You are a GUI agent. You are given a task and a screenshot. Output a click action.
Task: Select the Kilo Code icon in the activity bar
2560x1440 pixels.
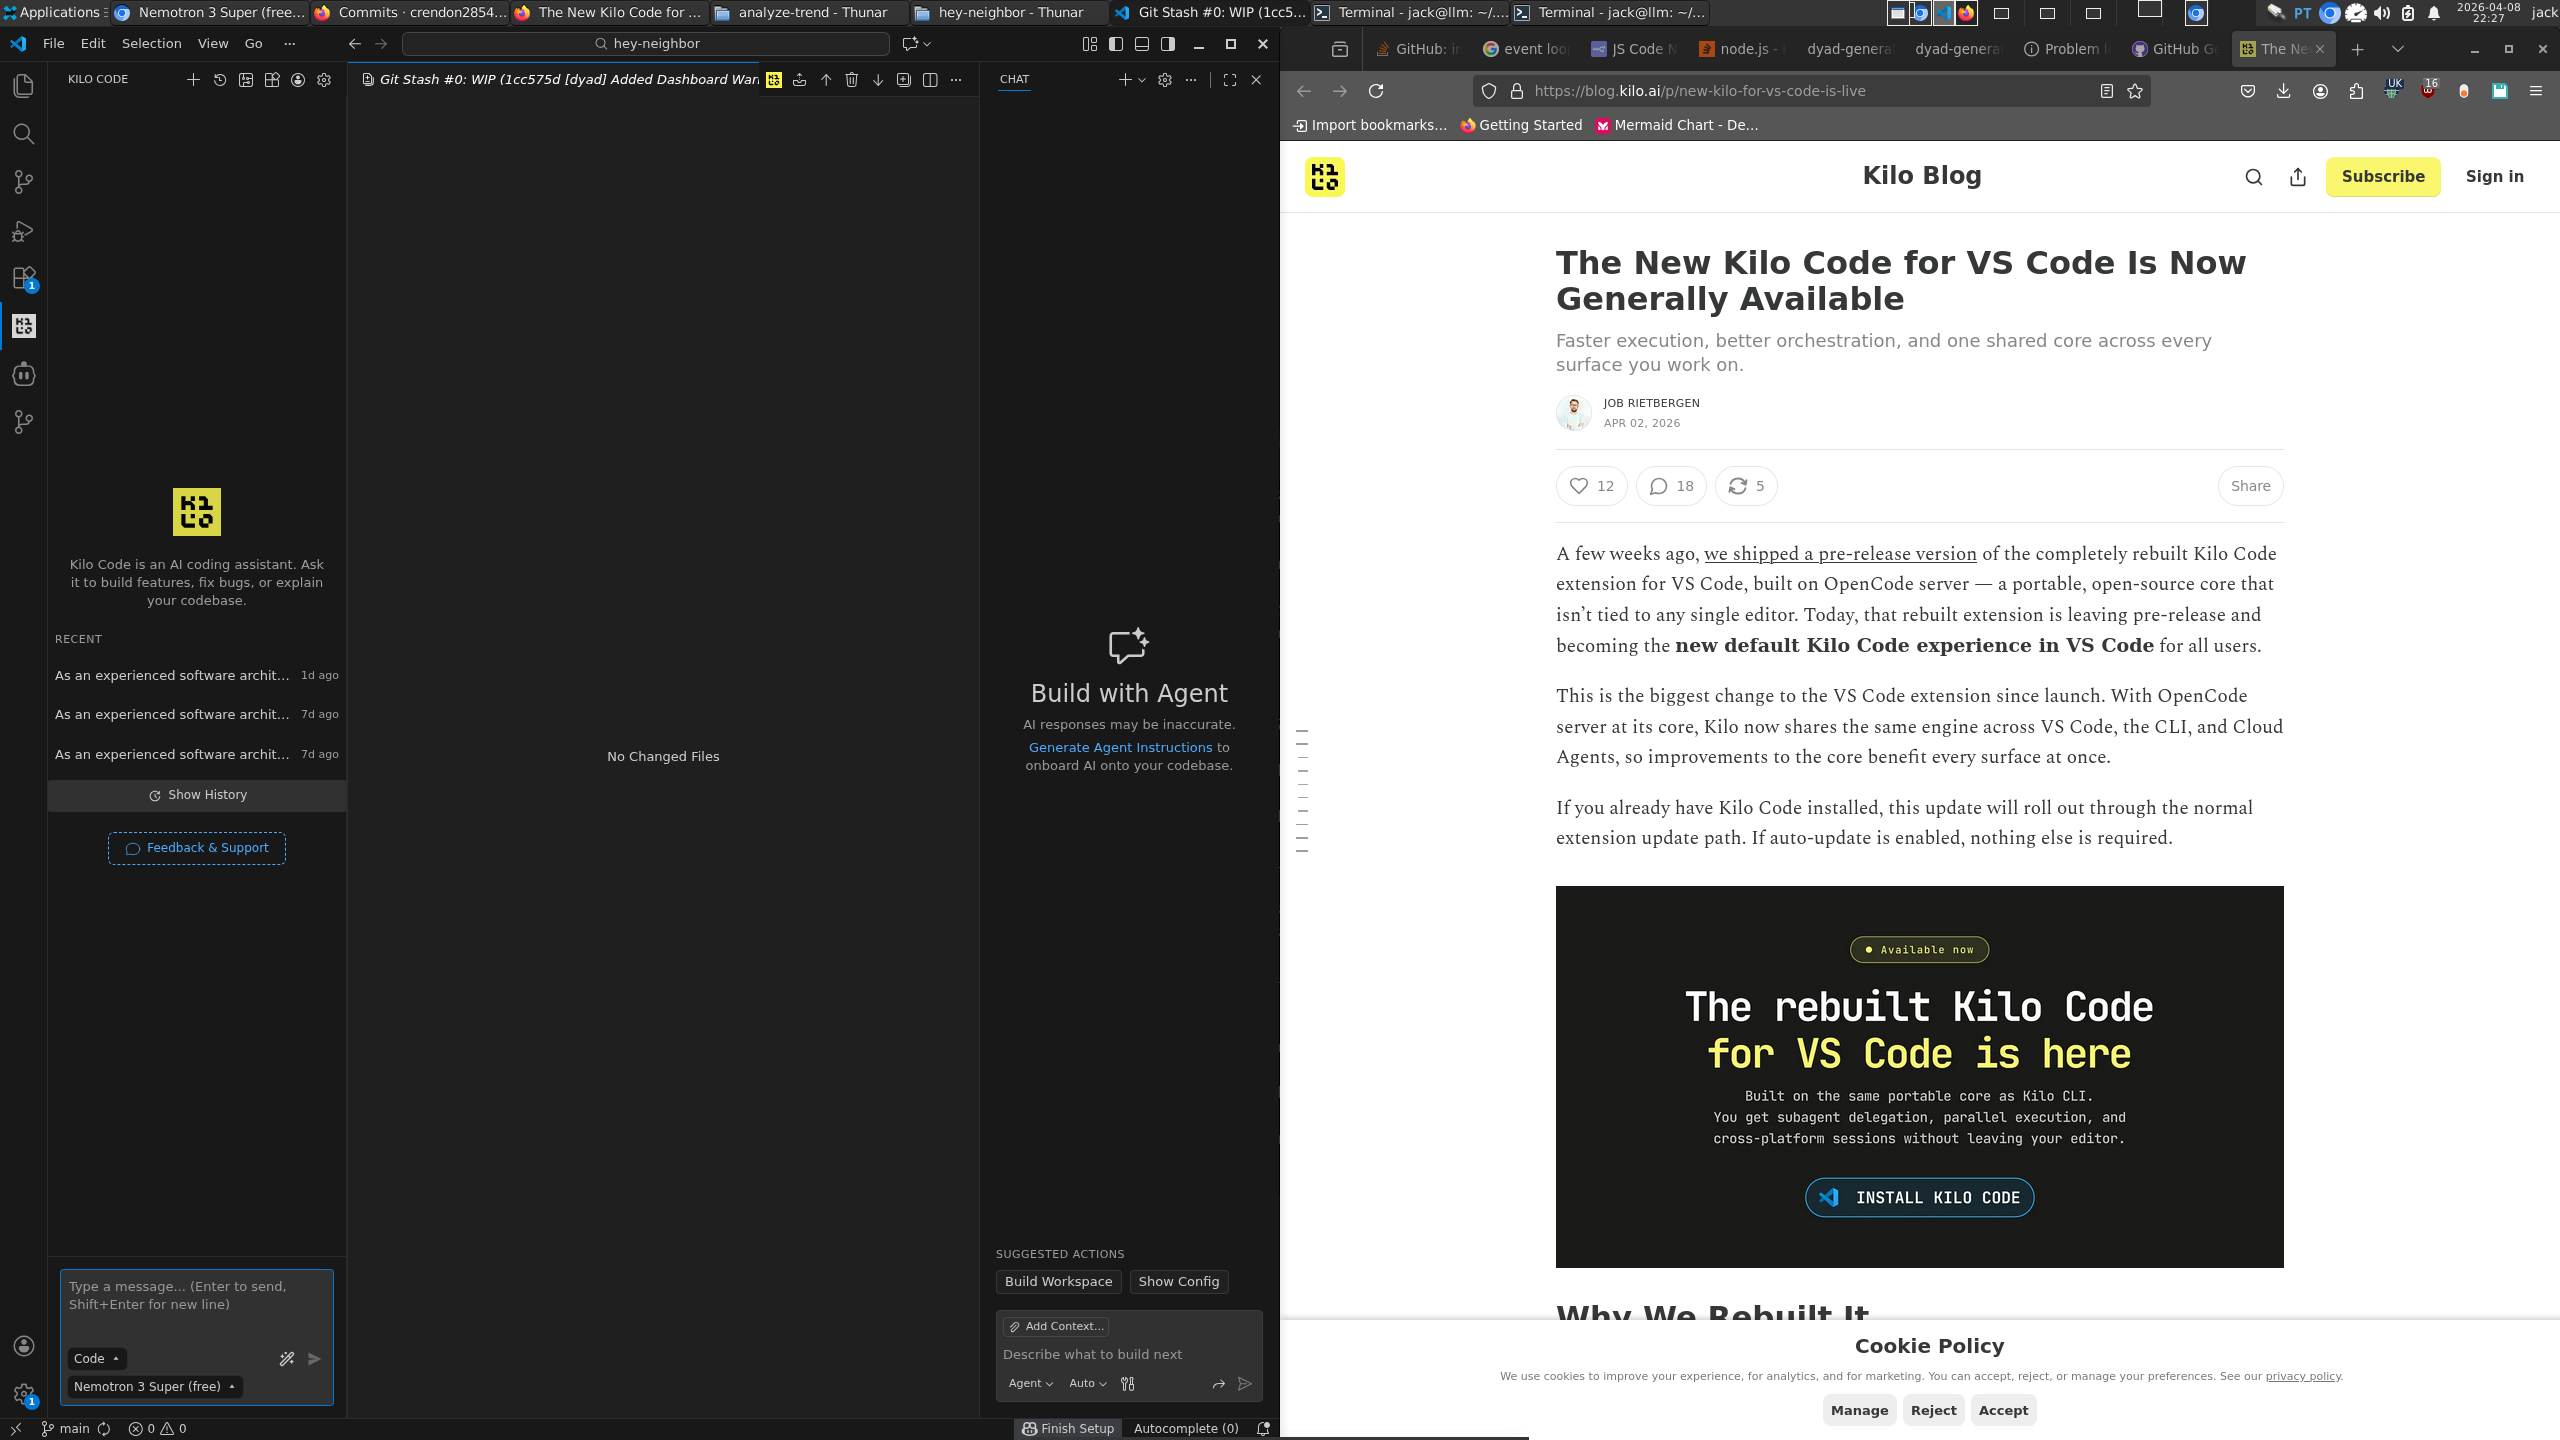click(23, 326)
